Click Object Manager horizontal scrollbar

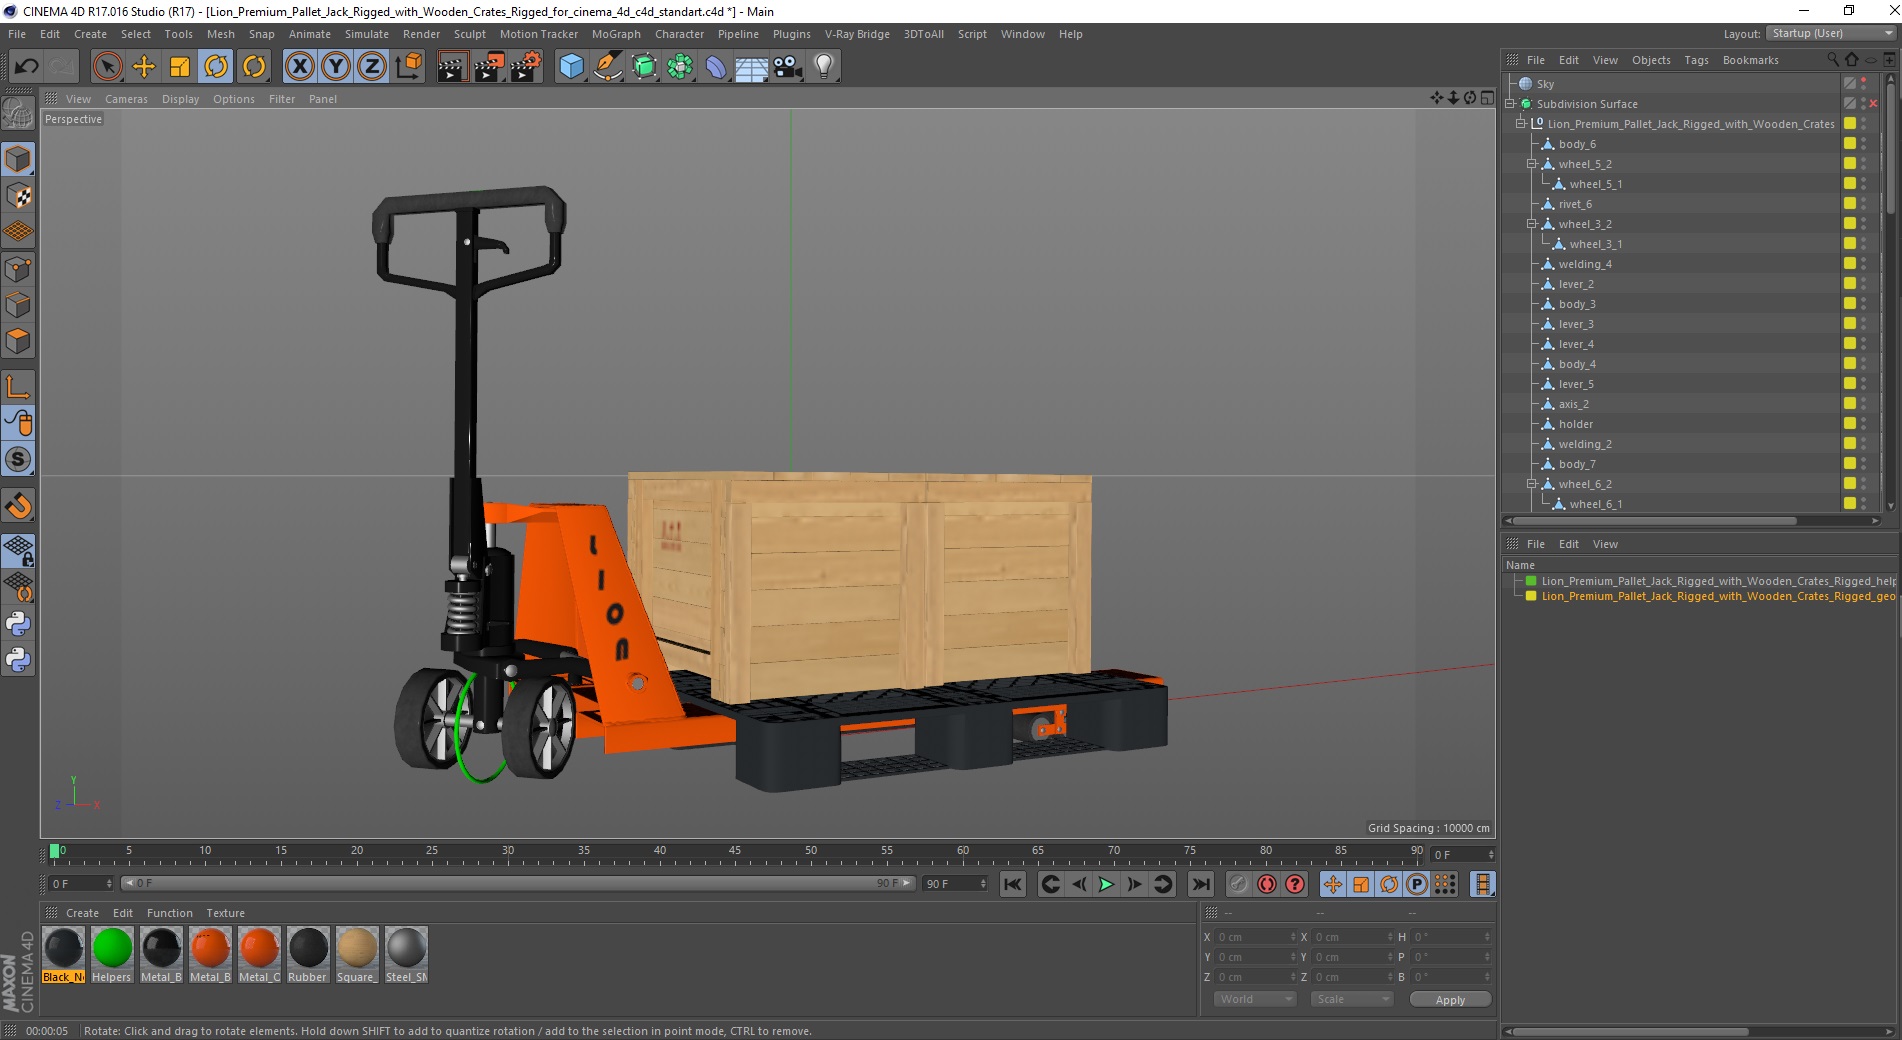[x=1655, y=520]
